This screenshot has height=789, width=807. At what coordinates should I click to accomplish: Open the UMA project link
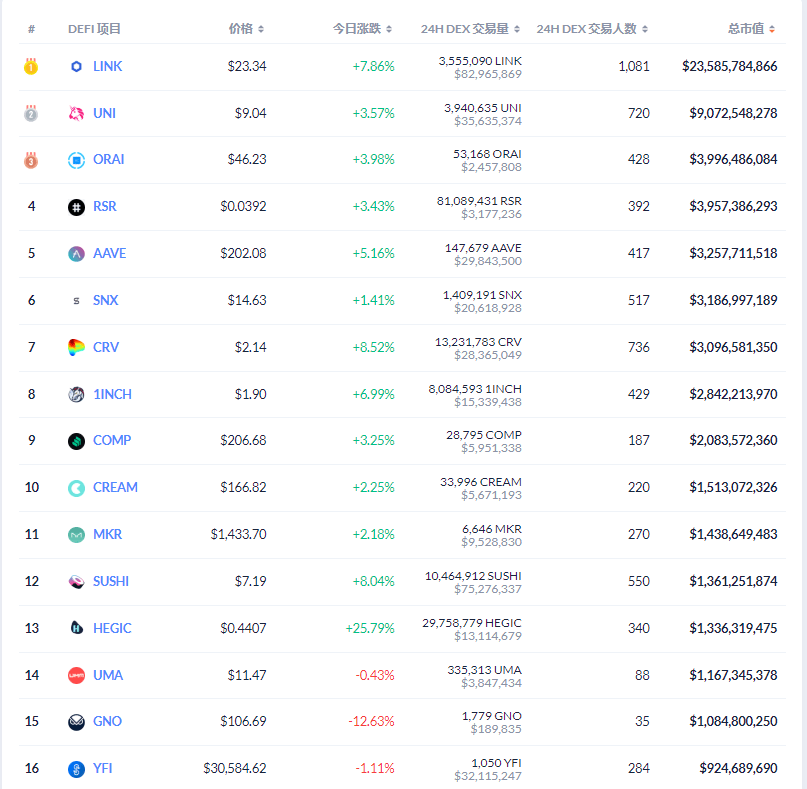pos(108,675)
